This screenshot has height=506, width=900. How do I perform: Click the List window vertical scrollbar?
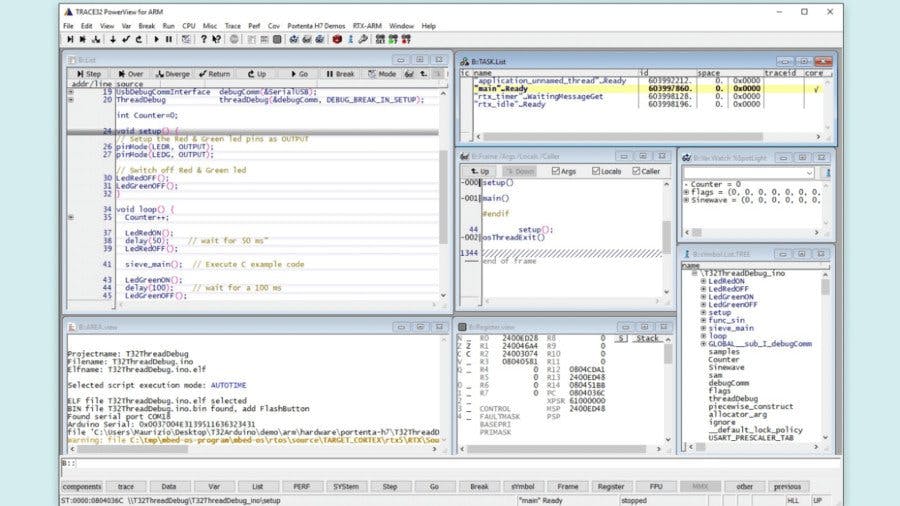(x=443, y=194)
